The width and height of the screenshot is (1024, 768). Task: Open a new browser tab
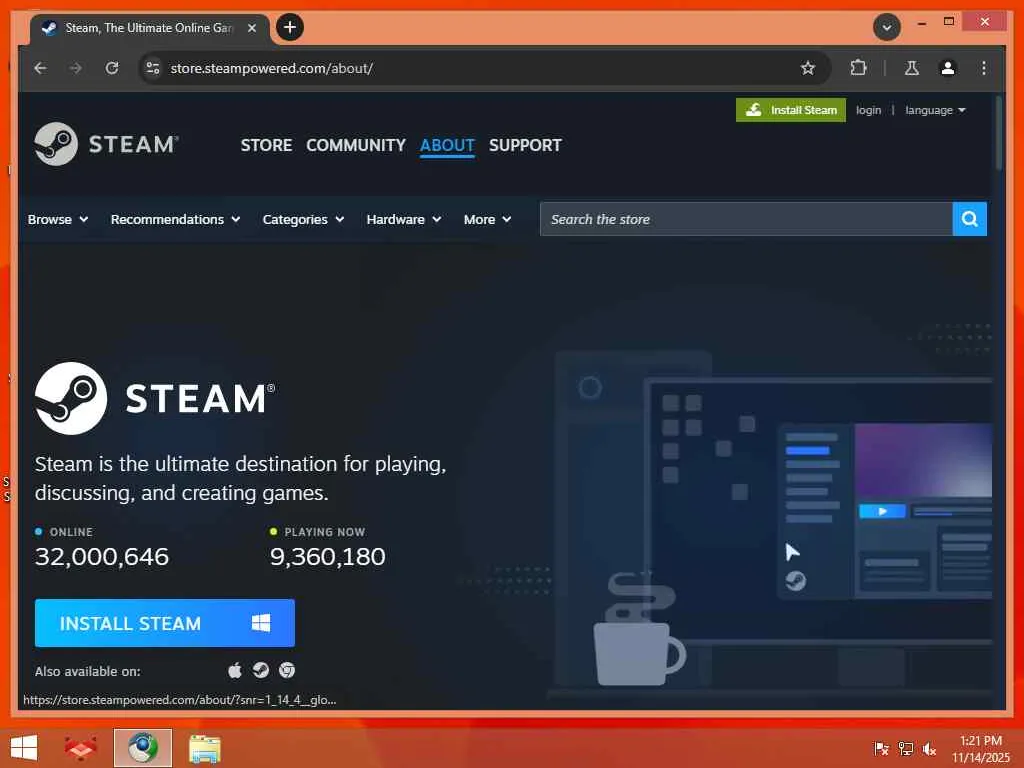click(x=290, y=27)
